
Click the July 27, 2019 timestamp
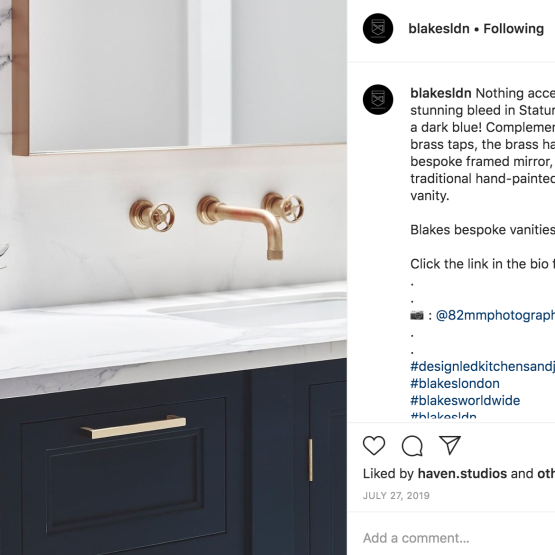coord(396,495)
